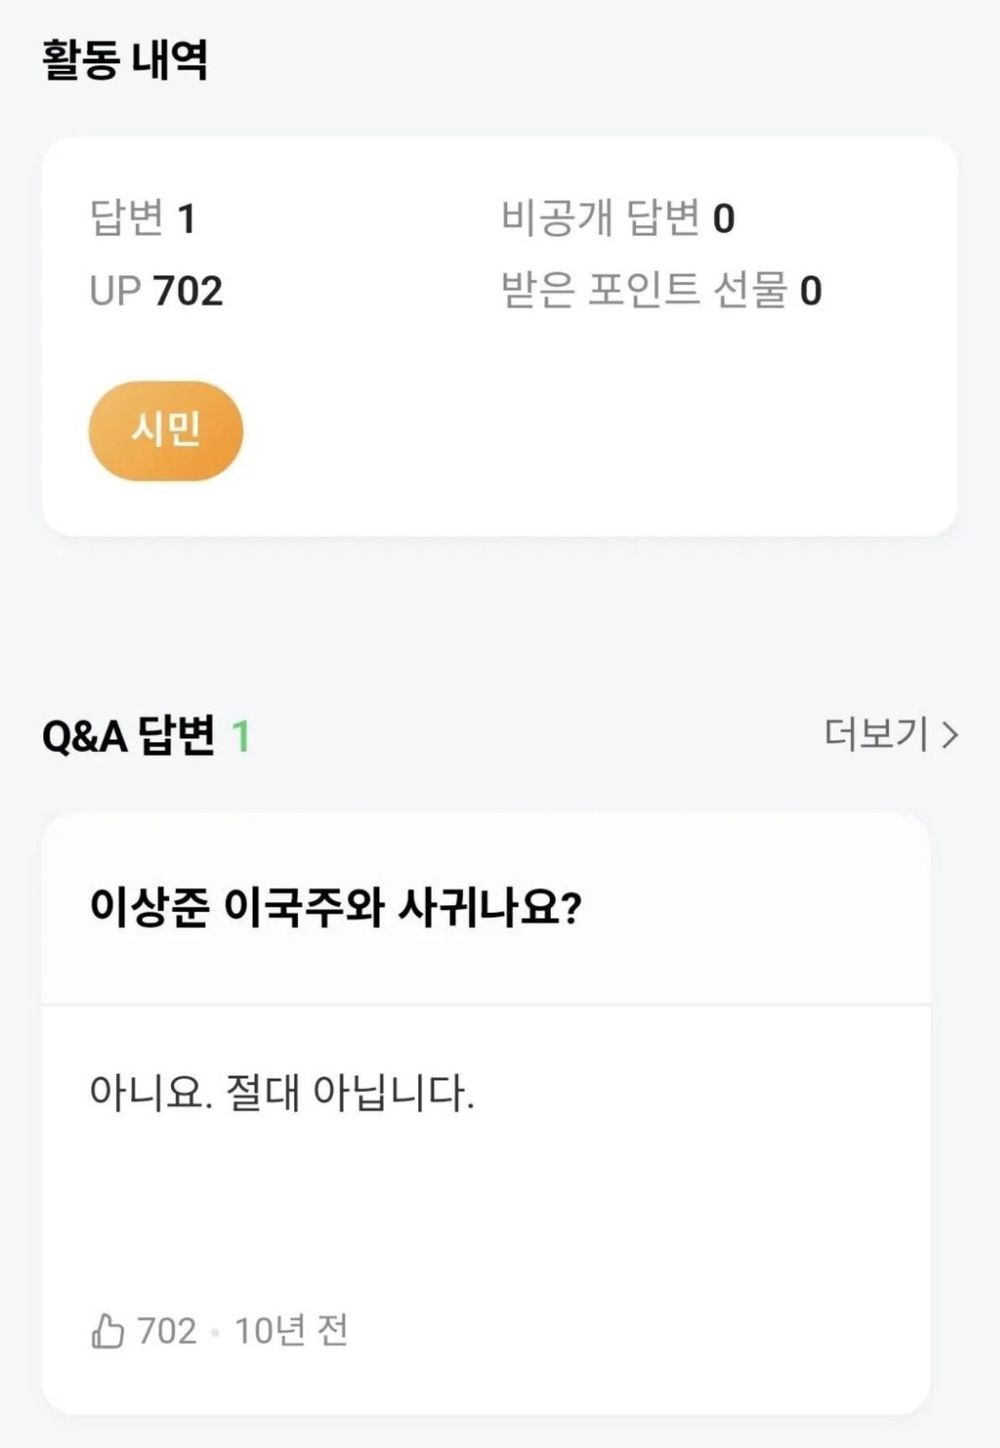This screenshot has height=1448, width=1000.
Task: Tap the bold 1 beside 답변 stat
Action: point(186,218)
